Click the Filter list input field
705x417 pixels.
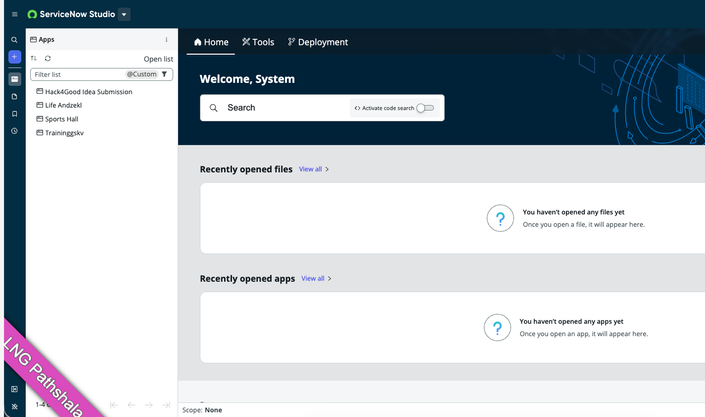click(75, 74)
